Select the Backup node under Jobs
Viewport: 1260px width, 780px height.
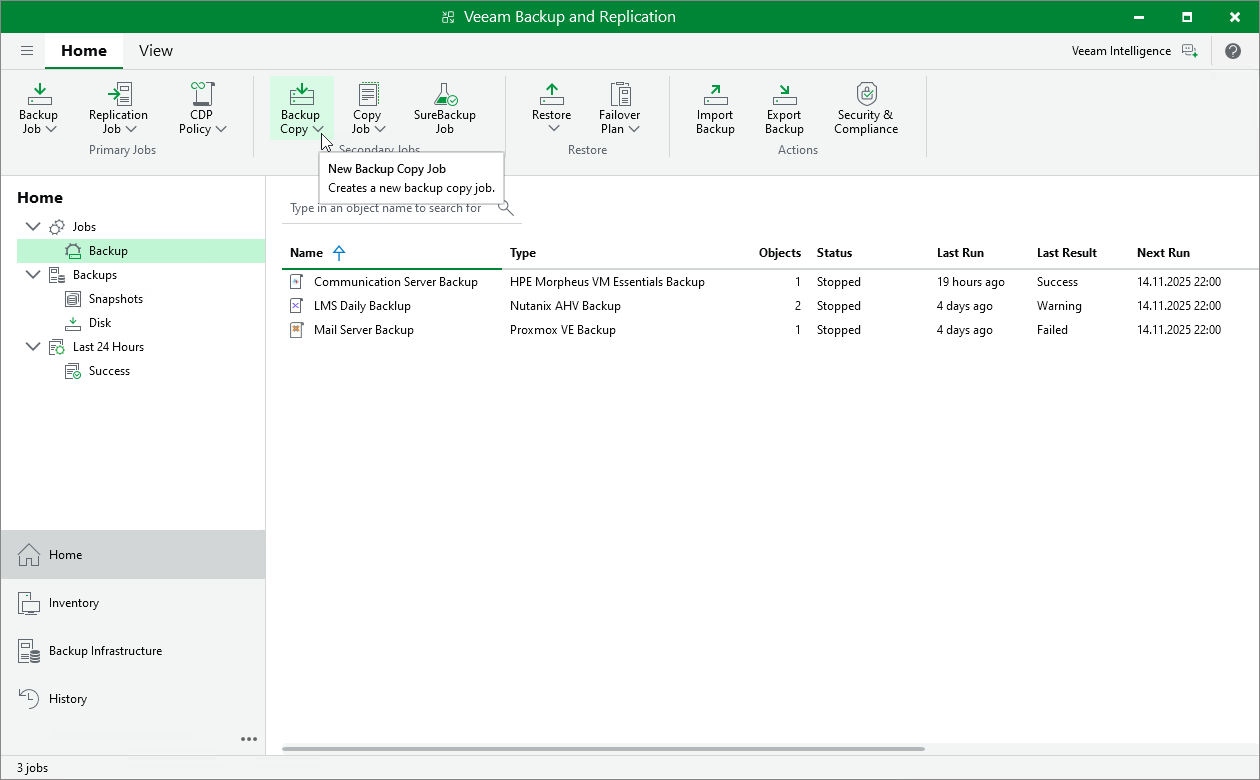[141, 251]
